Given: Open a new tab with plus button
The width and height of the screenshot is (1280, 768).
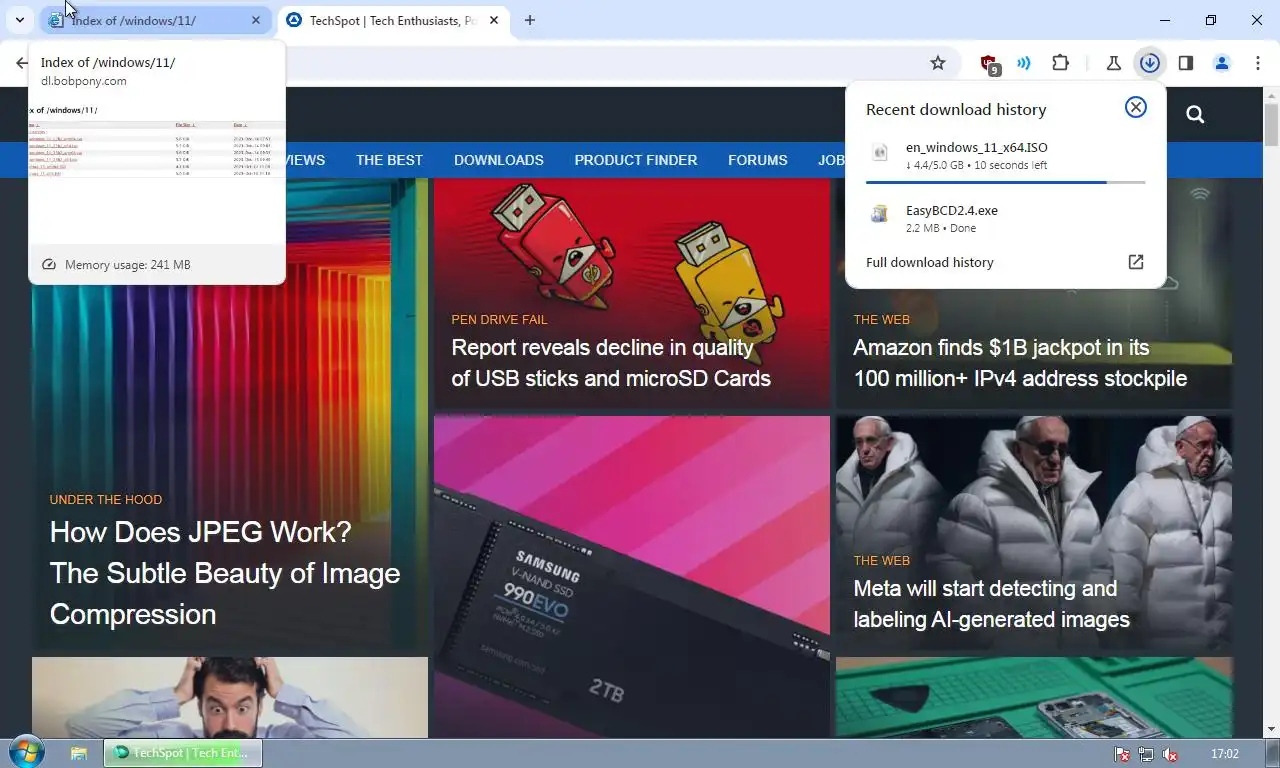Looking at the screenshot, I should pyautogui.click(x=530, y=20).
